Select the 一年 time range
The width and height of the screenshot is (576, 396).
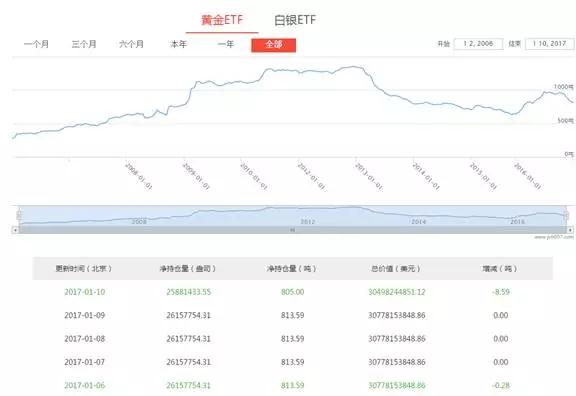(226, 44)
